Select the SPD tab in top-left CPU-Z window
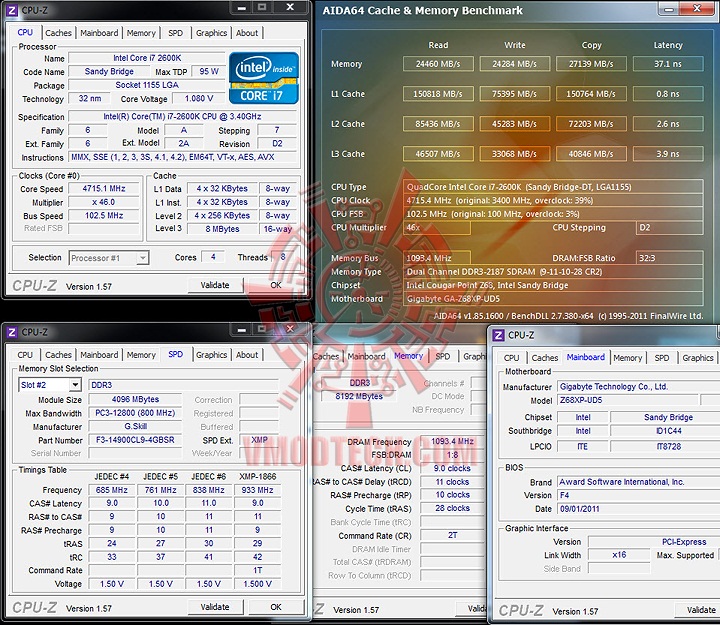Screen dimensions: 720x625 [175, 33]
